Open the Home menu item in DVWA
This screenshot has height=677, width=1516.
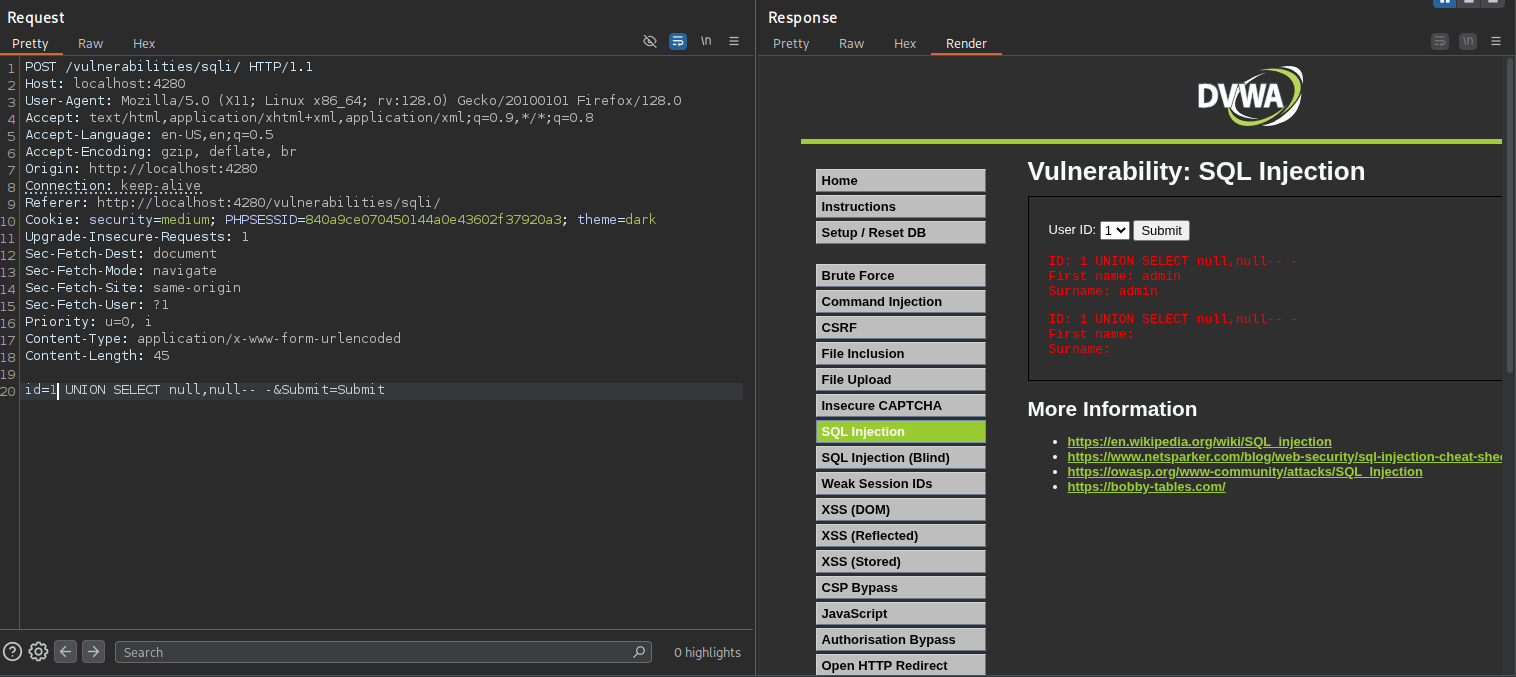tap(901, 180)
